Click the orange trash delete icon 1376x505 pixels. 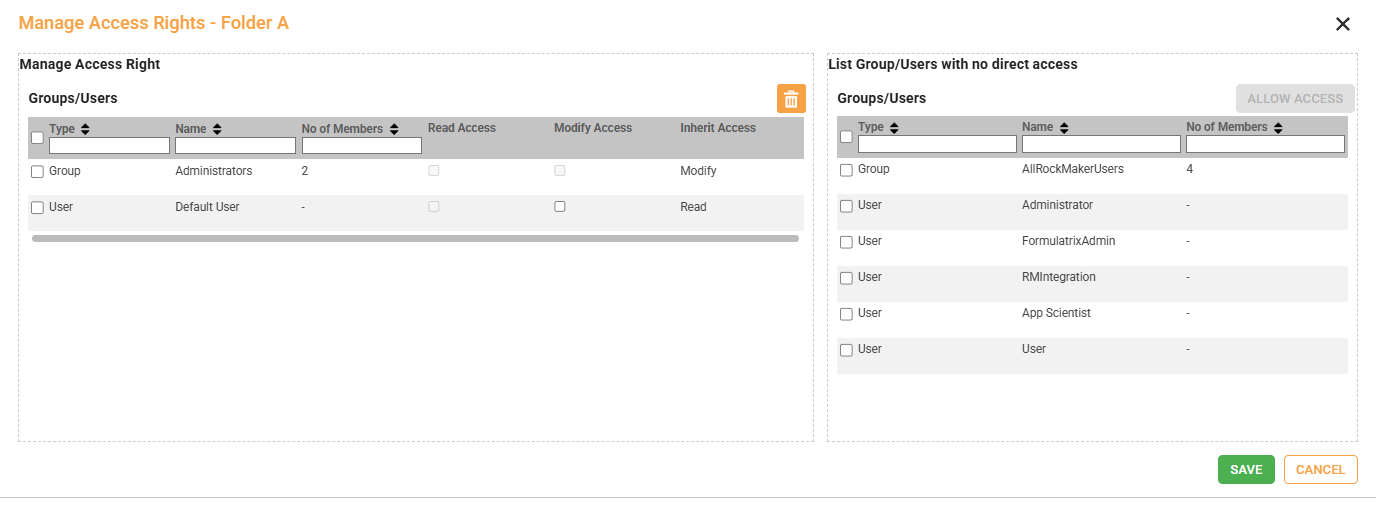click(x=791, y=98)
